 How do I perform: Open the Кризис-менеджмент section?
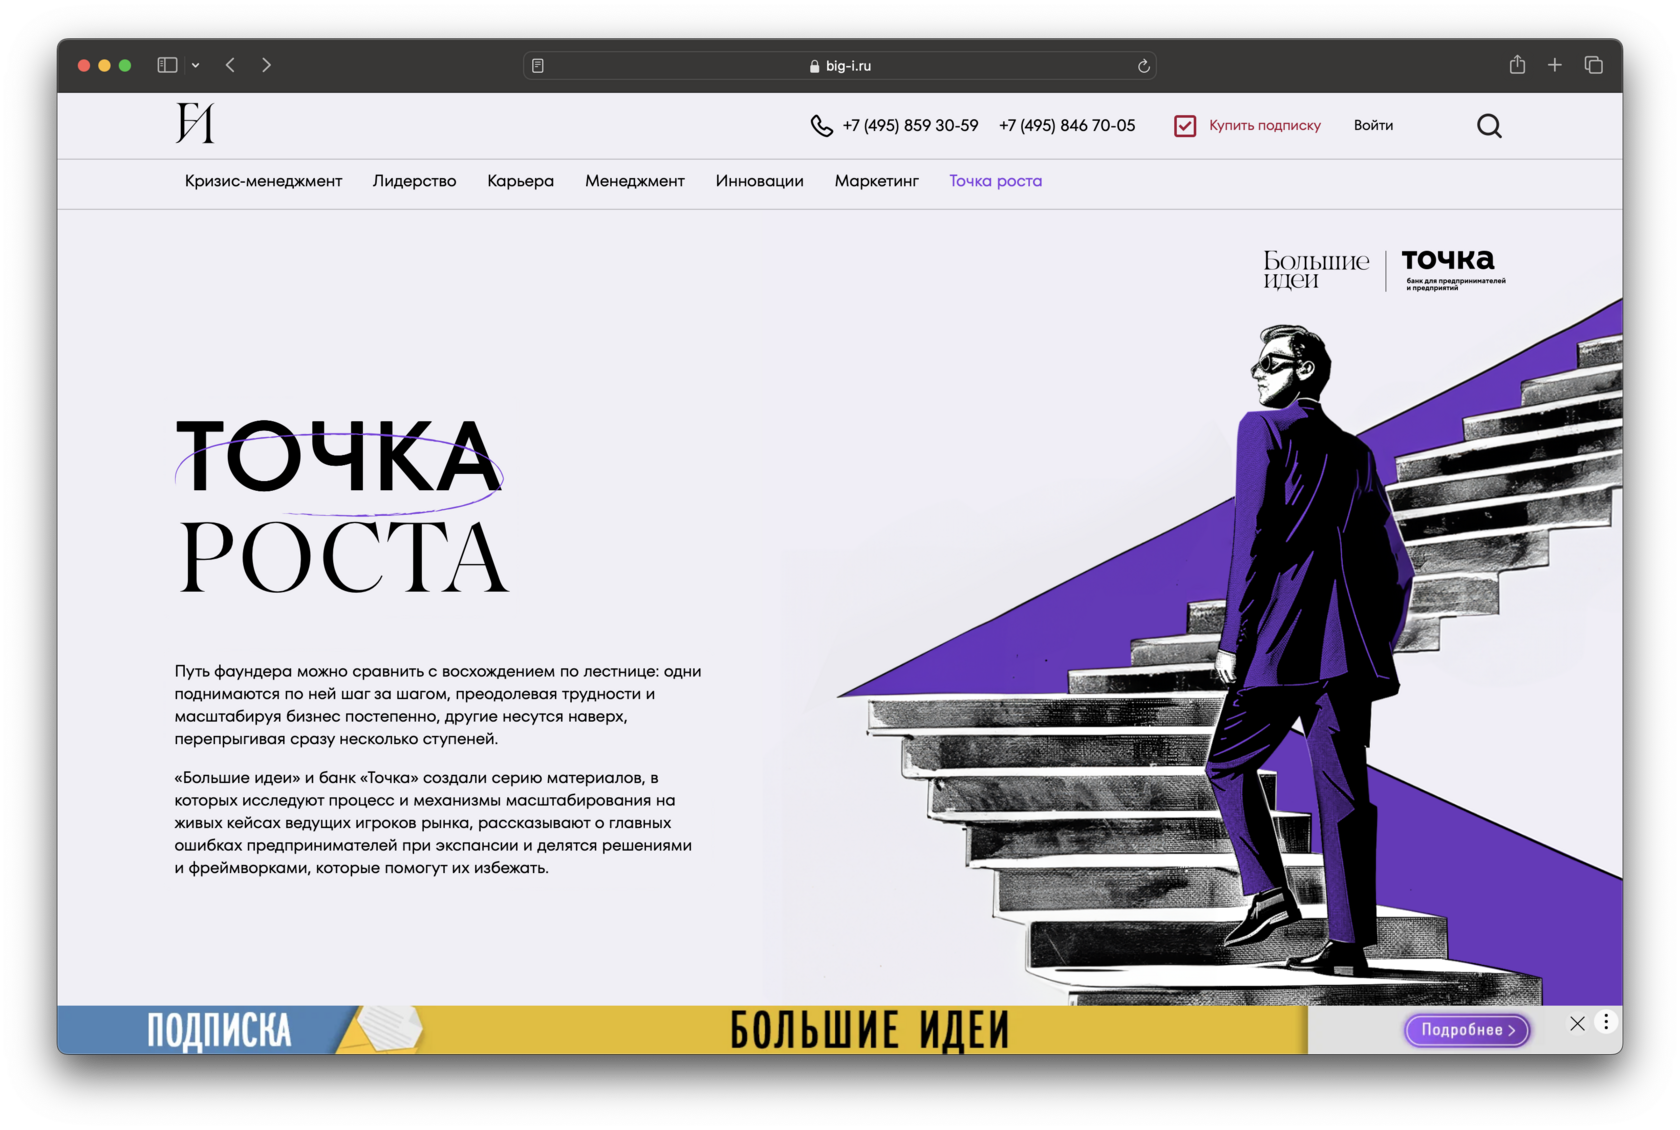point(263,181)
